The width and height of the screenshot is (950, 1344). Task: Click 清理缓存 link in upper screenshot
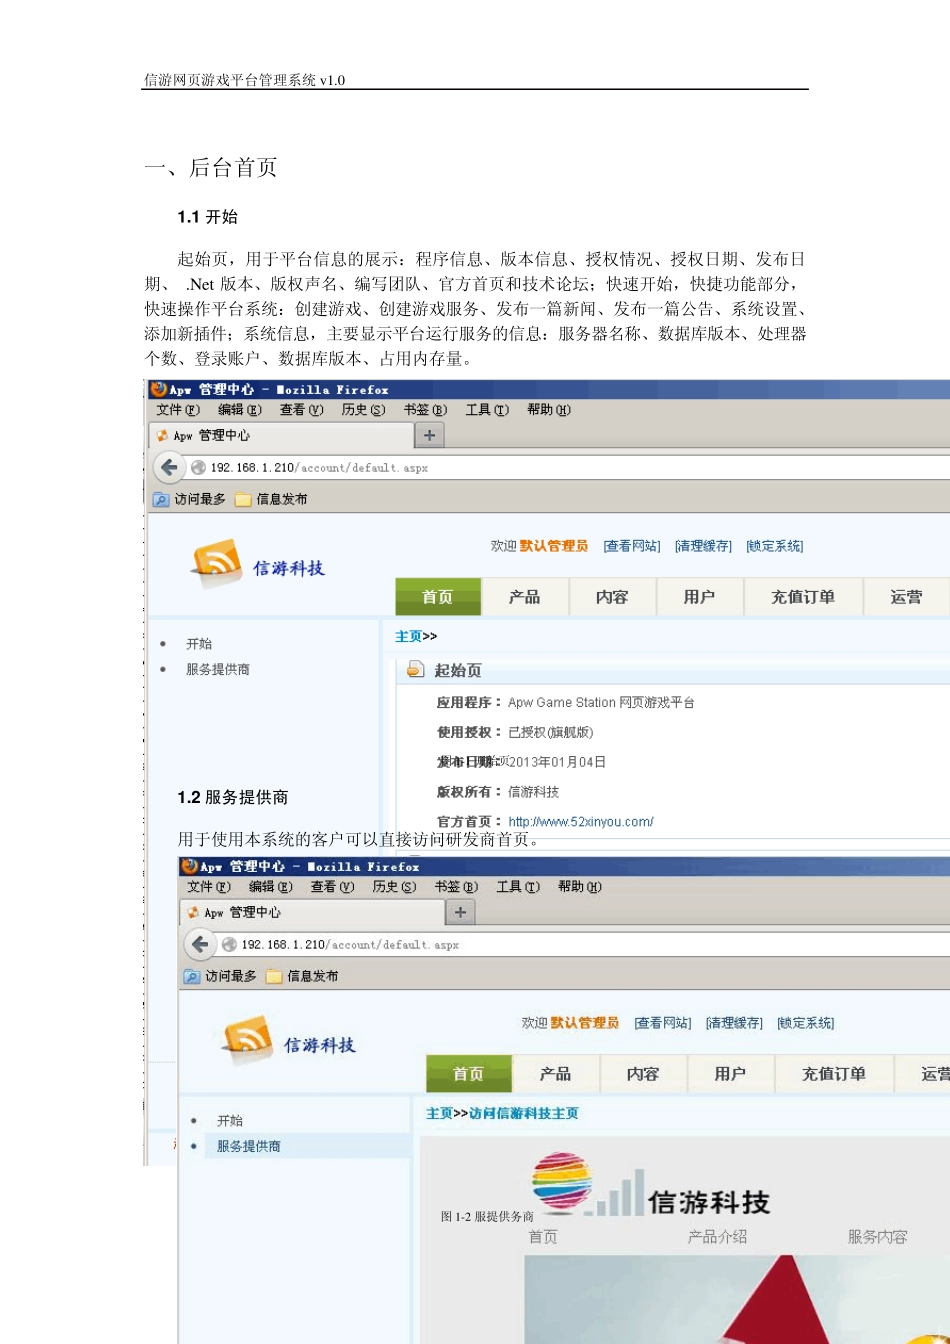point(703,546)
